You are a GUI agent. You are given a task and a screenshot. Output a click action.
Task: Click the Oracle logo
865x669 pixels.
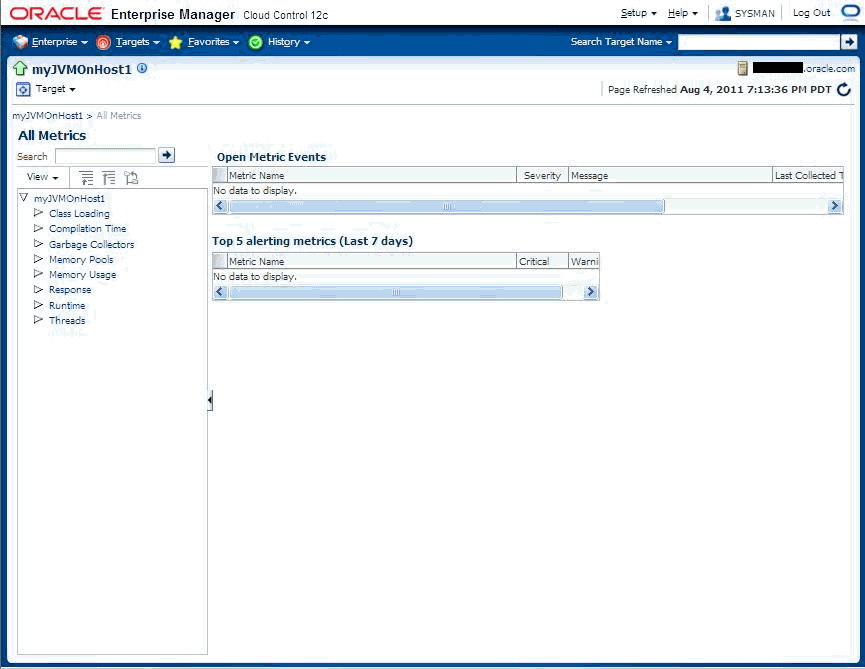tap(57, 14)
